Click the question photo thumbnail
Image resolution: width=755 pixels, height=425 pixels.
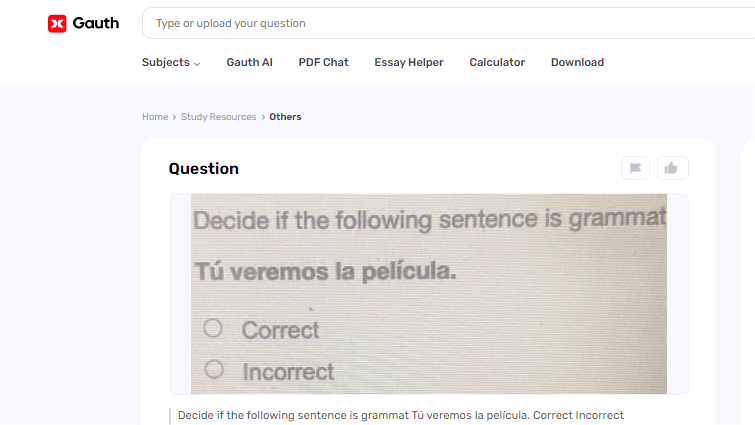(428, 293)
